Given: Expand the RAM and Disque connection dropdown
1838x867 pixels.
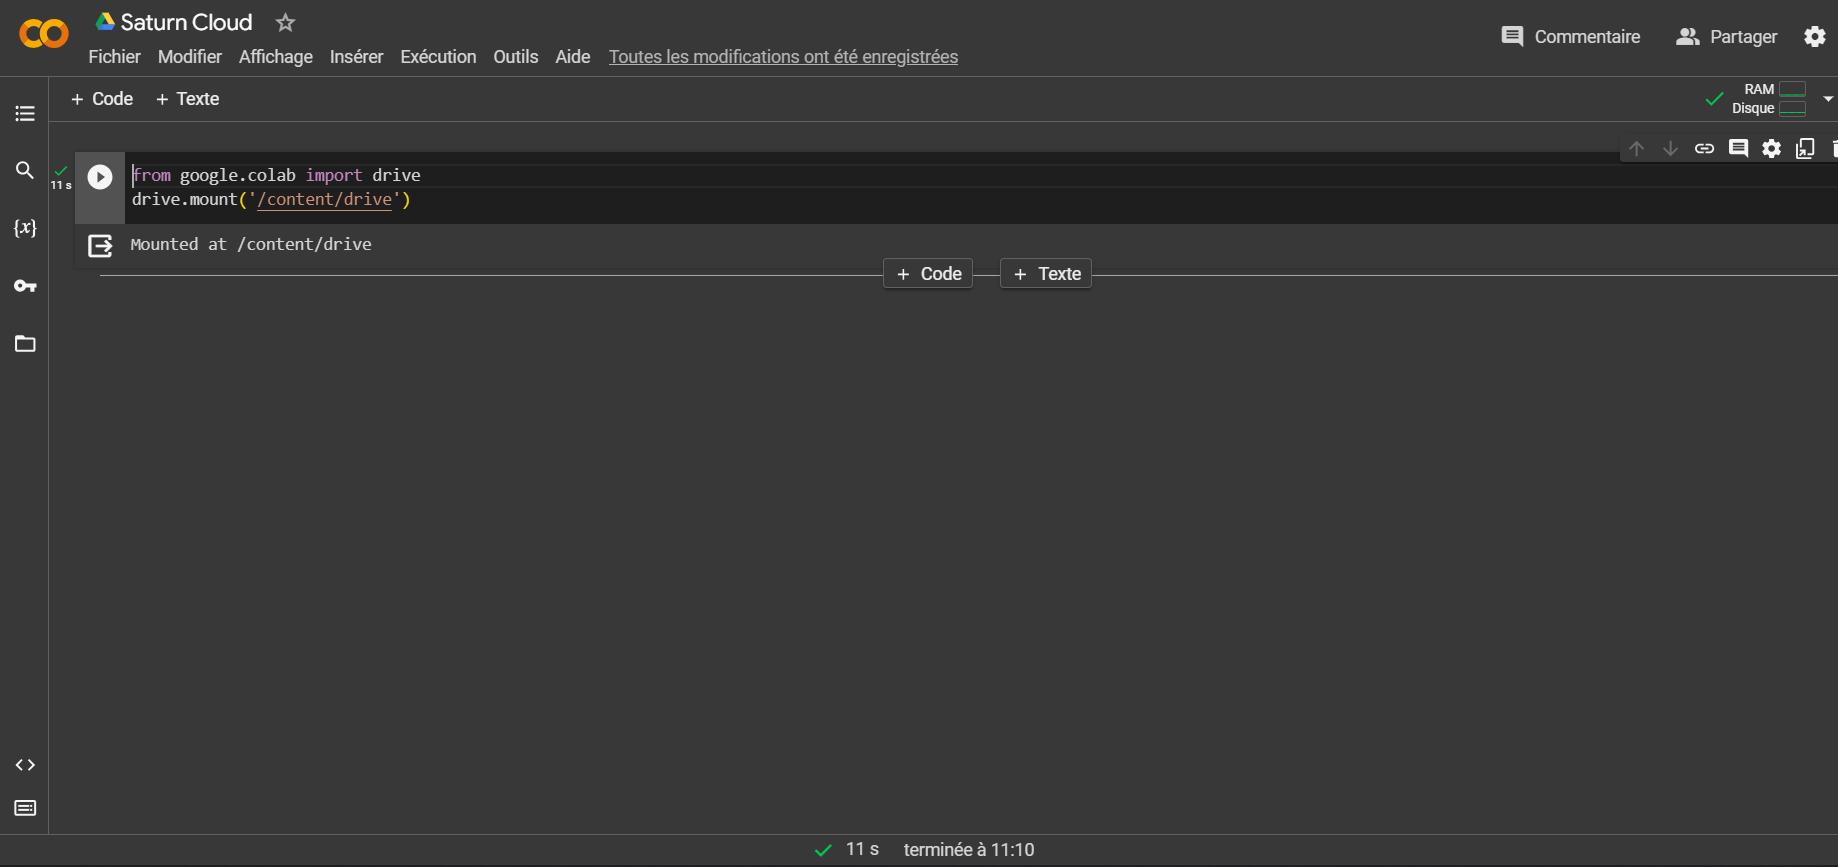Looking at the screenshot, I should (1828, 99).
